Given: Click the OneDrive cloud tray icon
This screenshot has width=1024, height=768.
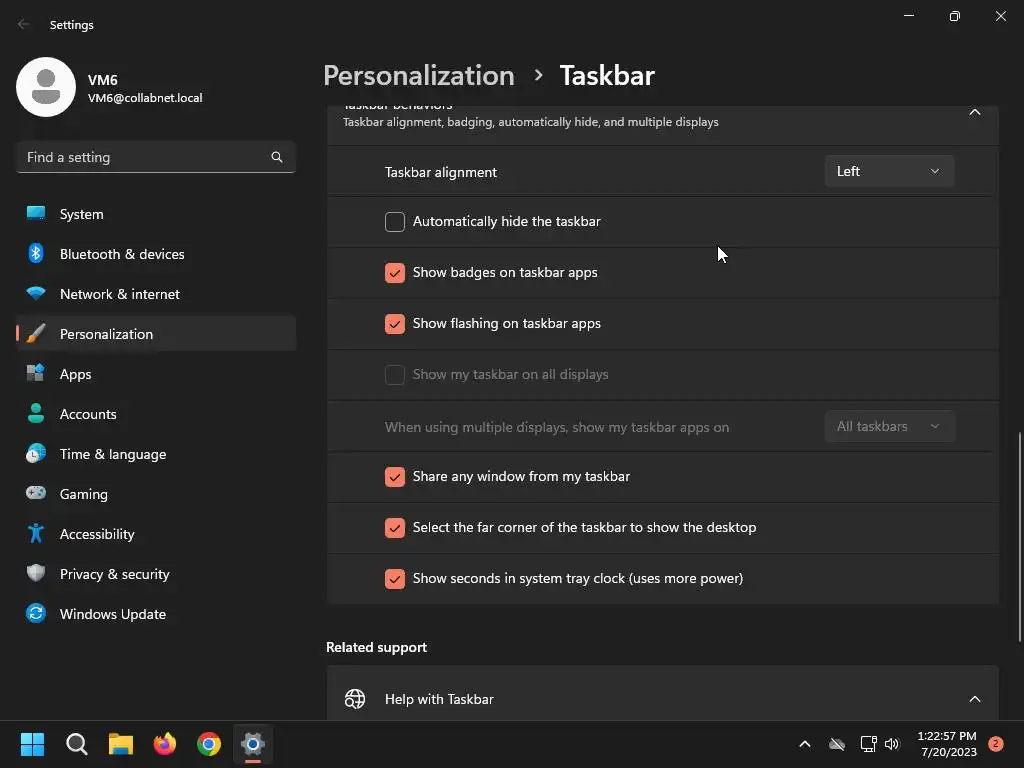Looking at the screenshot, I should [x=837, y=744].
